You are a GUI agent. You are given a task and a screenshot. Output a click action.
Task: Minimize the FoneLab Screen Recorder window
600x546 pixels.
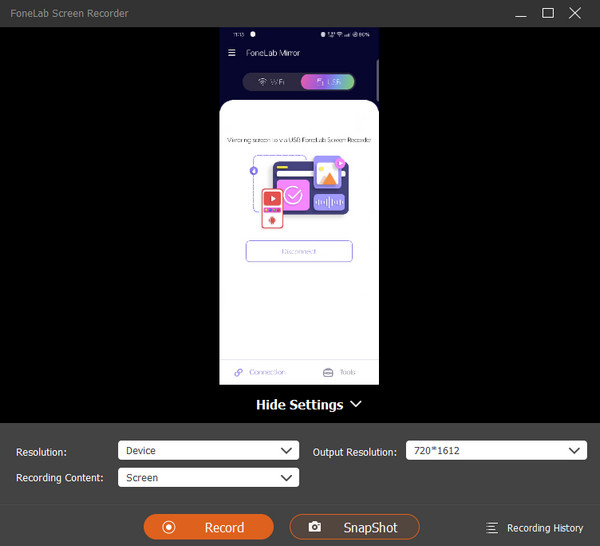(520, 16)
